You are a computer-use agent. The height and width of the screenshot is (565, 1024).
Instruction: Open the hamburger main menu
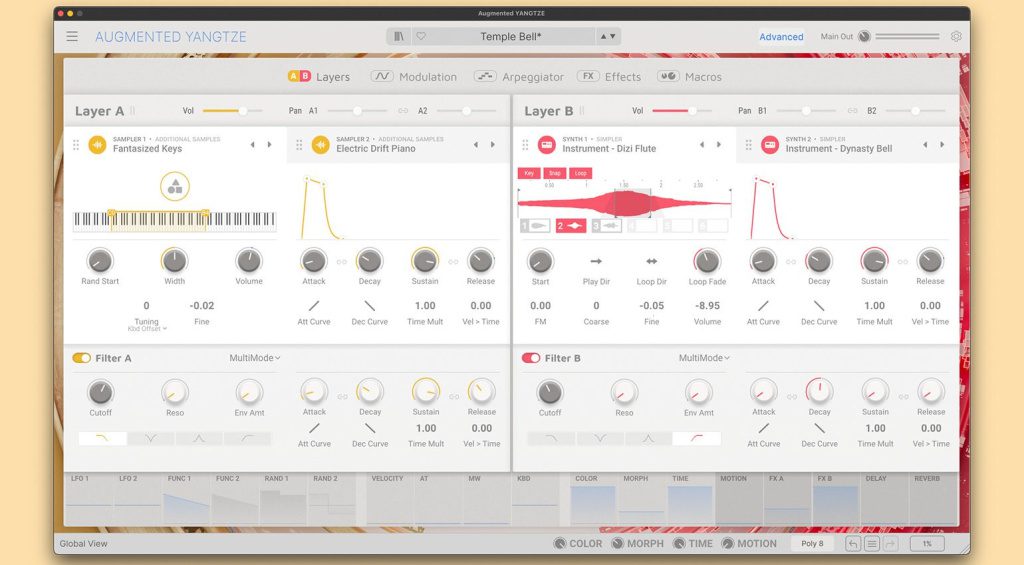click(x=72, y=37)
